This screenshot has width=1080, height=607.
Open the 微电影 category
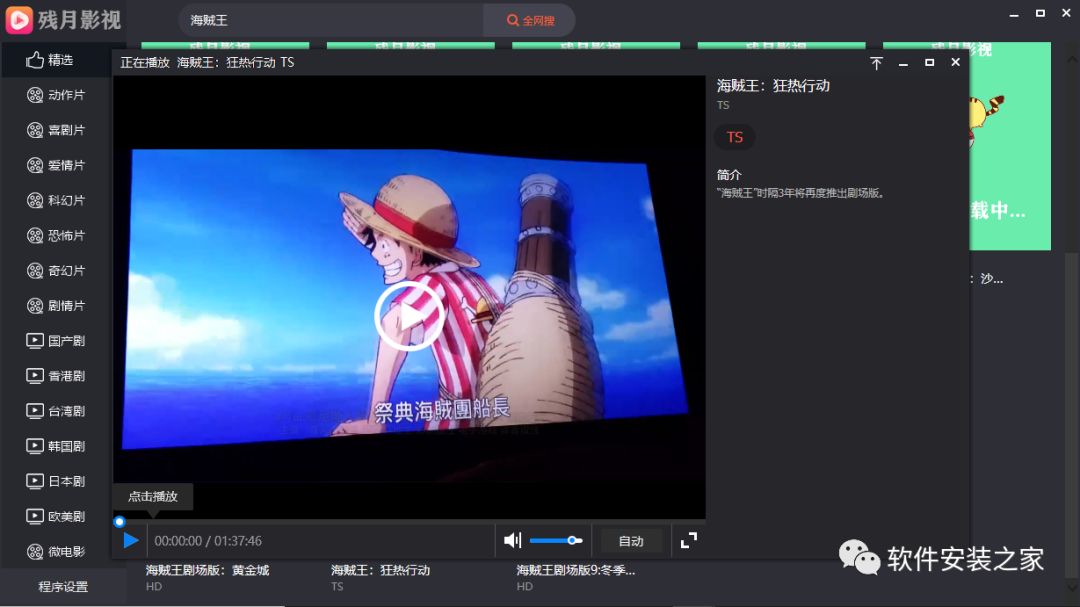click(55, 552)
